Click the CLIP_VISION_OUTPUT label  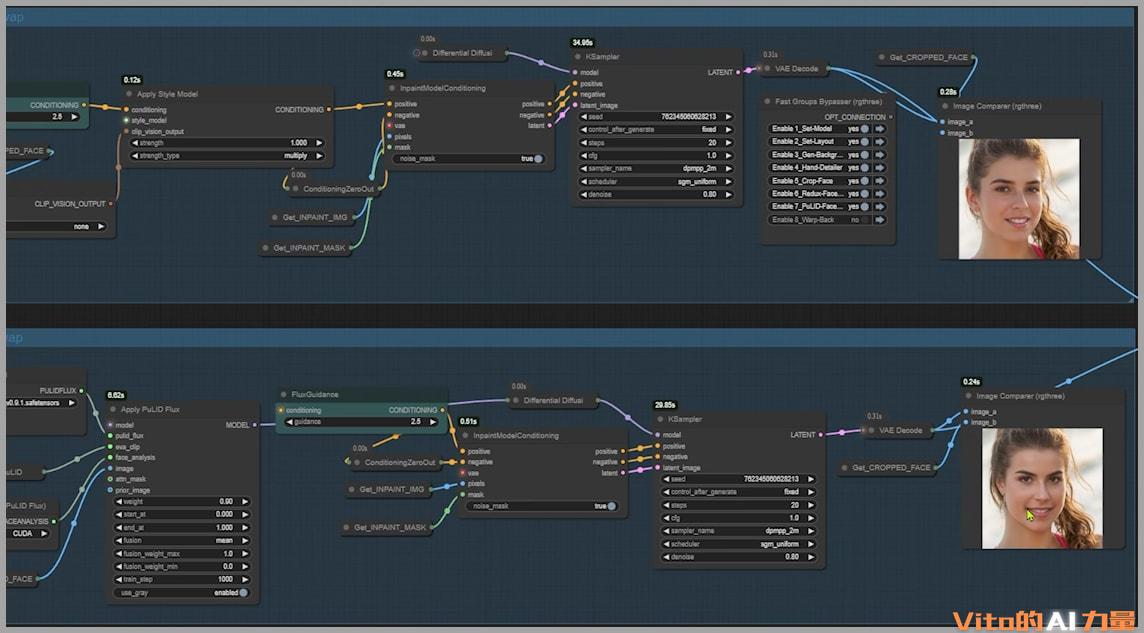tap(70, 204)
